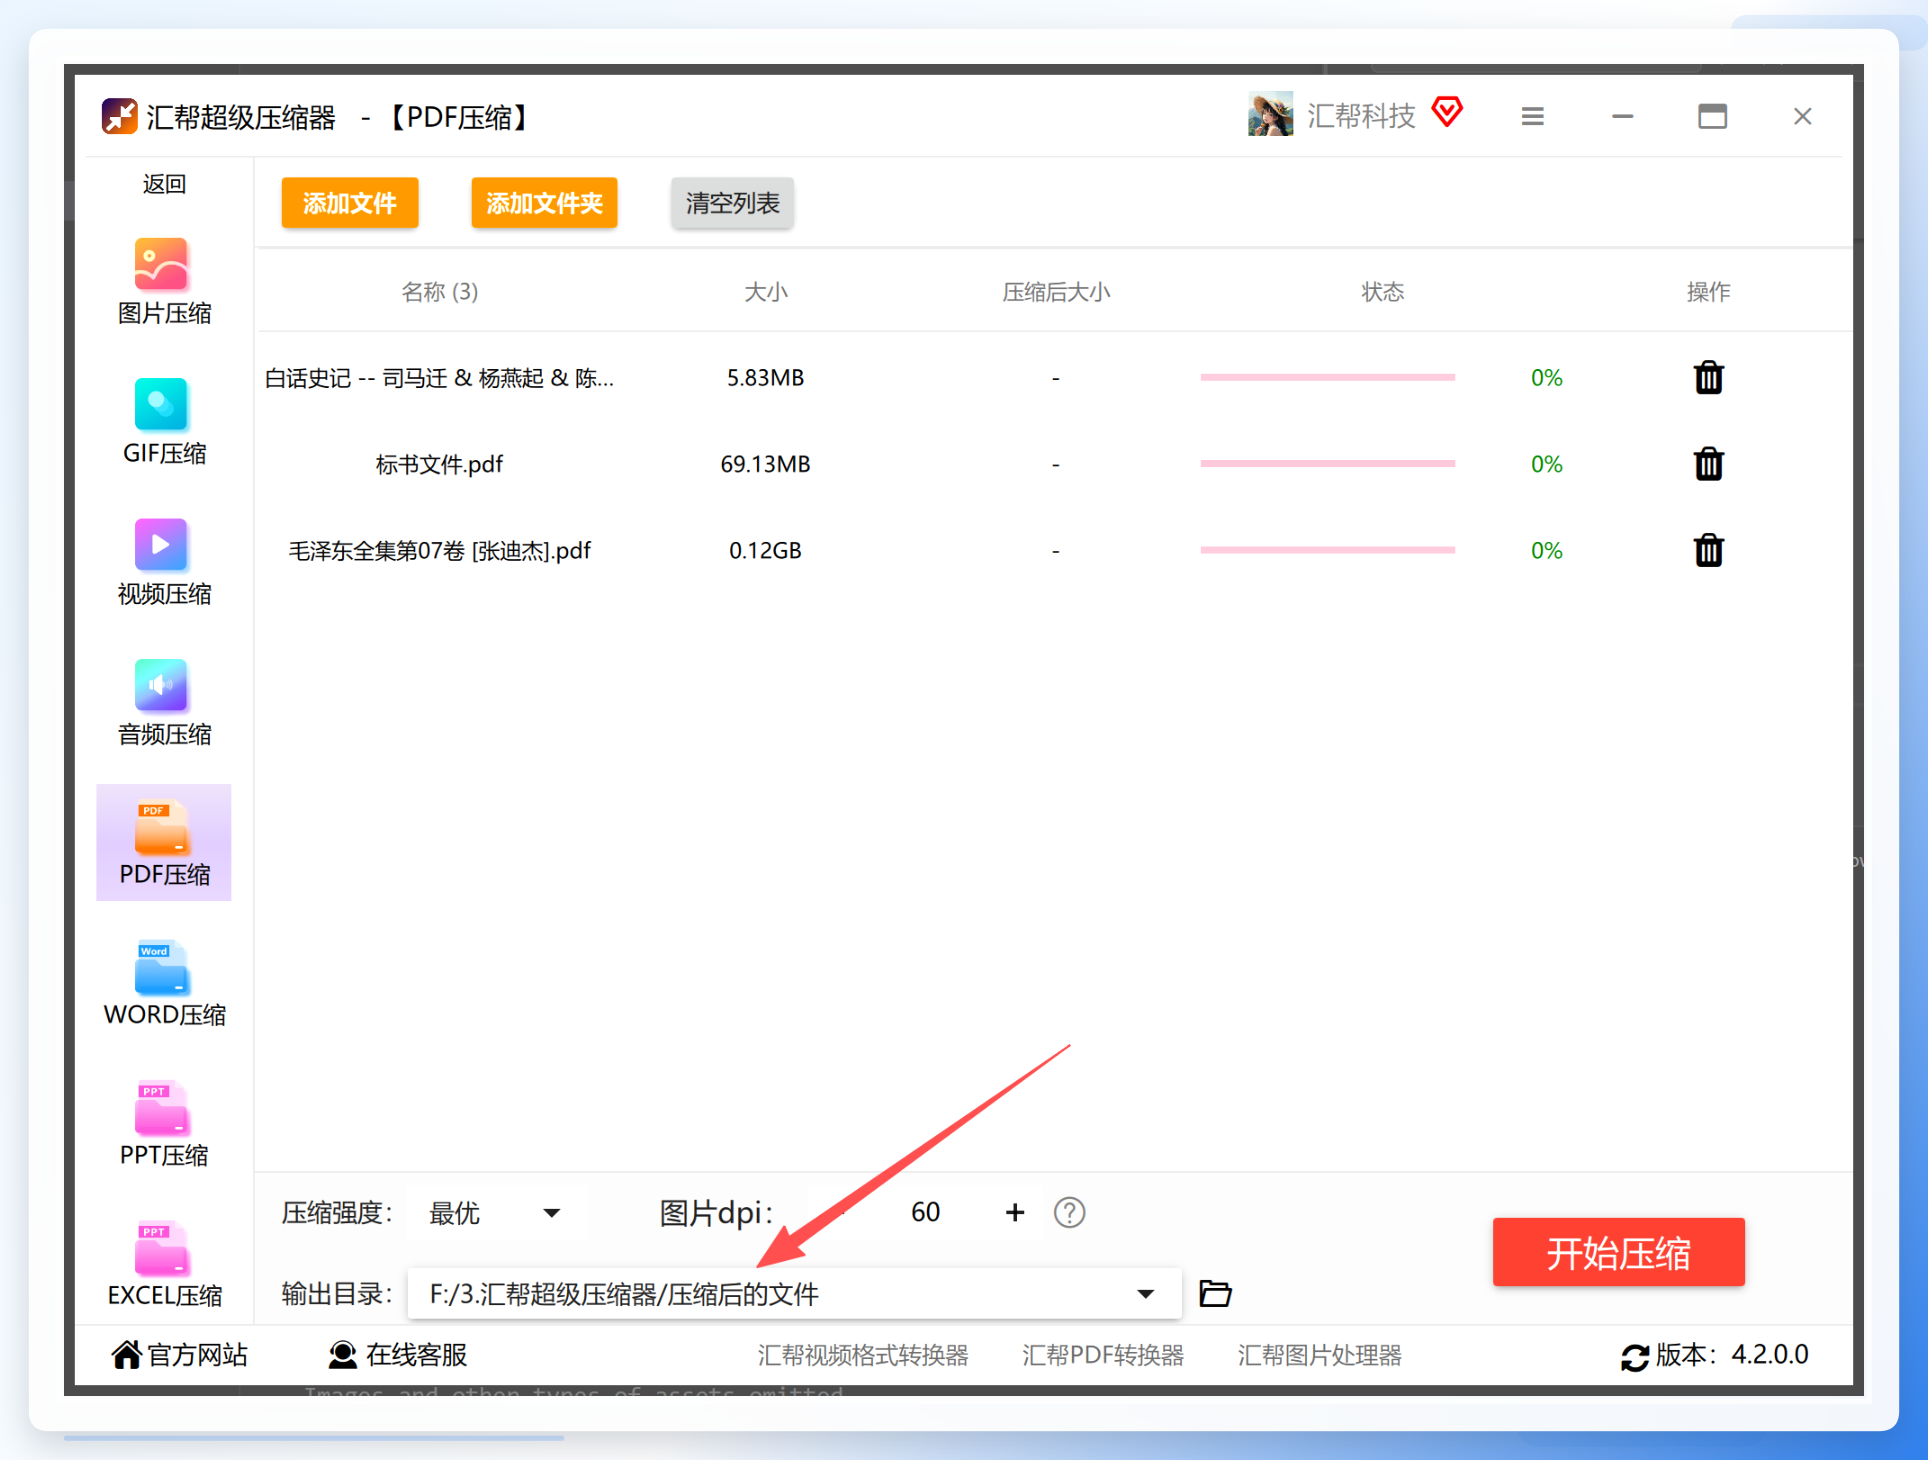
Task: Click 添加文件夹 add folder button
Action: click(x=544, y=203)
